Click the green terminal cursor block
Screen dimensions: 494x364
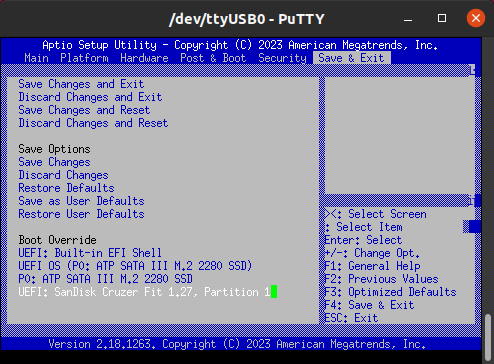click(274, 292)
